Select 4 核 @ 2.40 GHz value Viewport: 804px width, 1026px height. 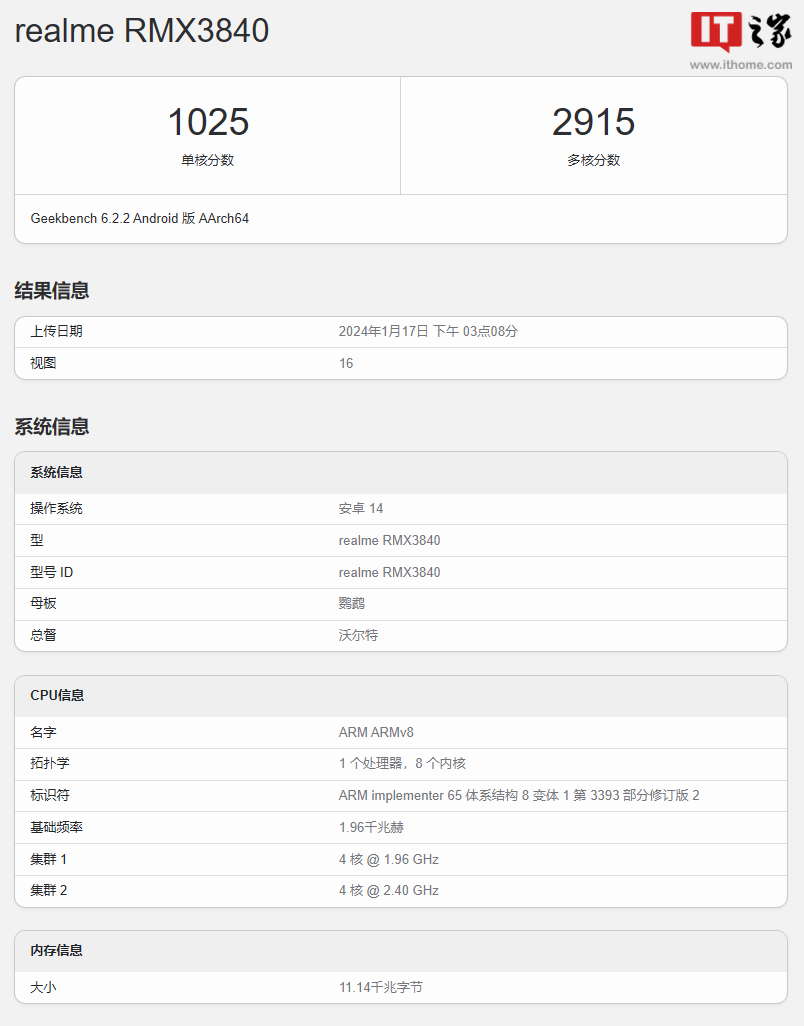click(389, 891)
